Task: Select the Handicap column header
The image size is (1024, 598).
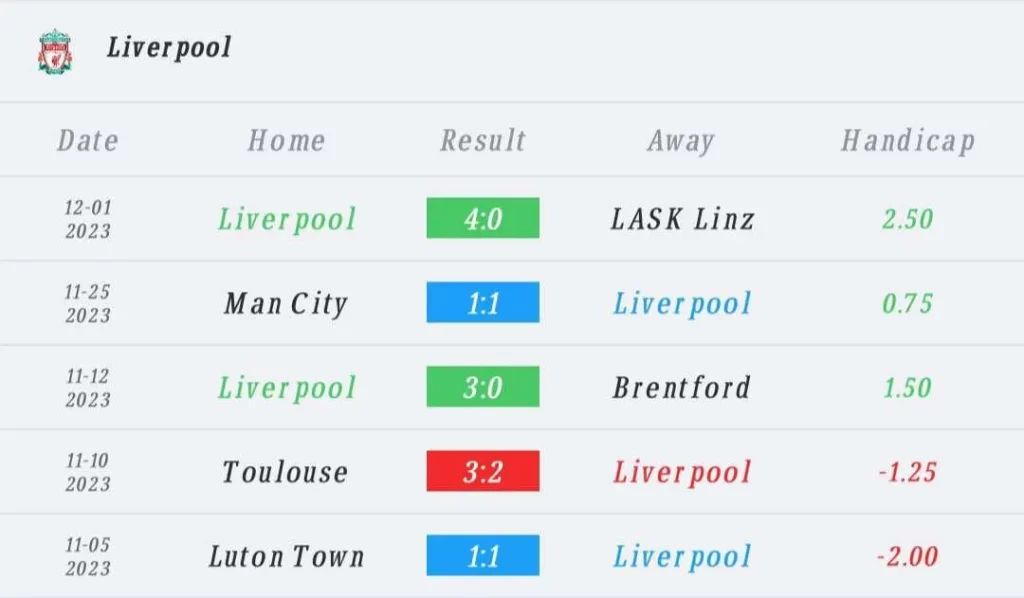Action: [908, 141]
